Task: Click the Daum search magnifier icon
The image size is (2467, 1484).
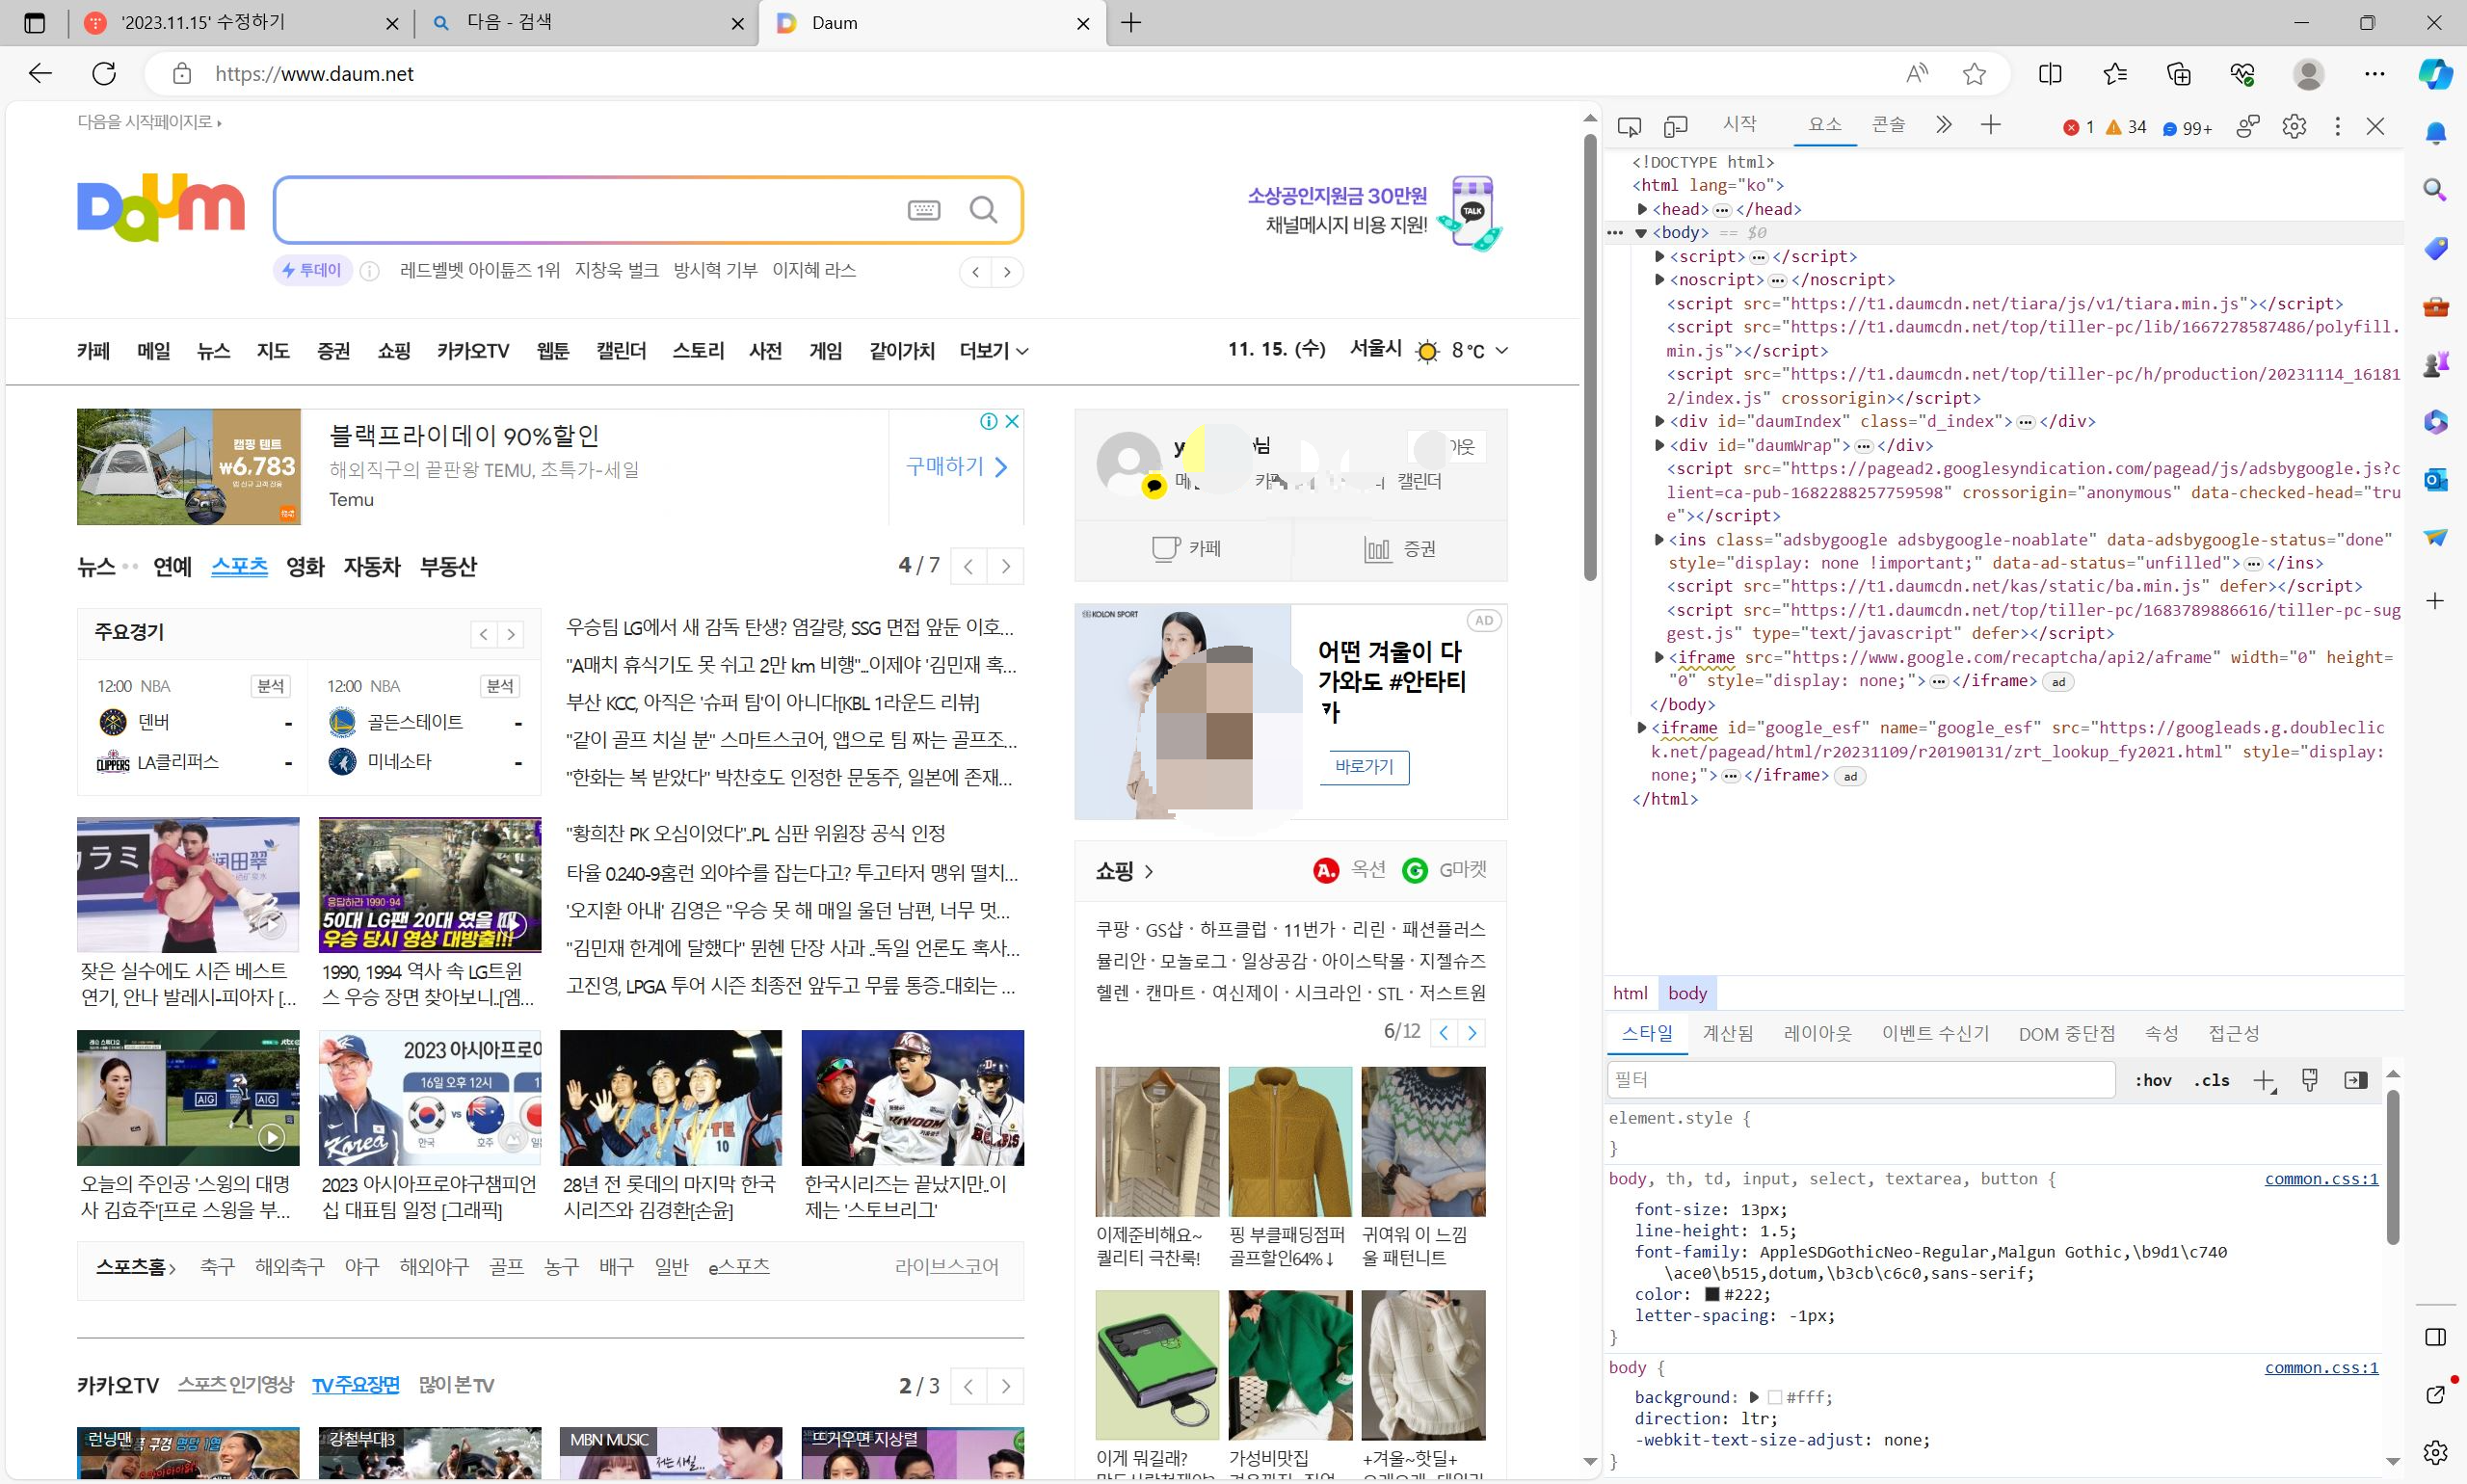Action: 983,210
